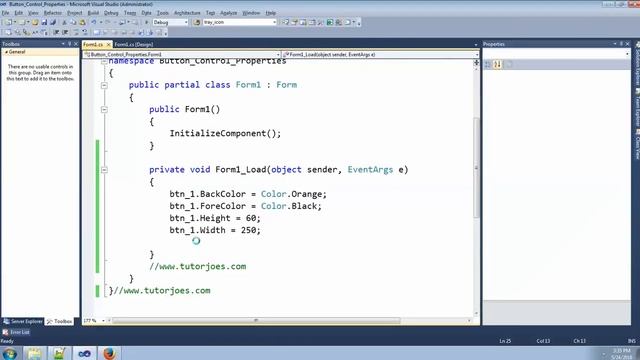Screen dimensions: 640x360
Task: Click the Save toolbar icon
Action: 44,22
